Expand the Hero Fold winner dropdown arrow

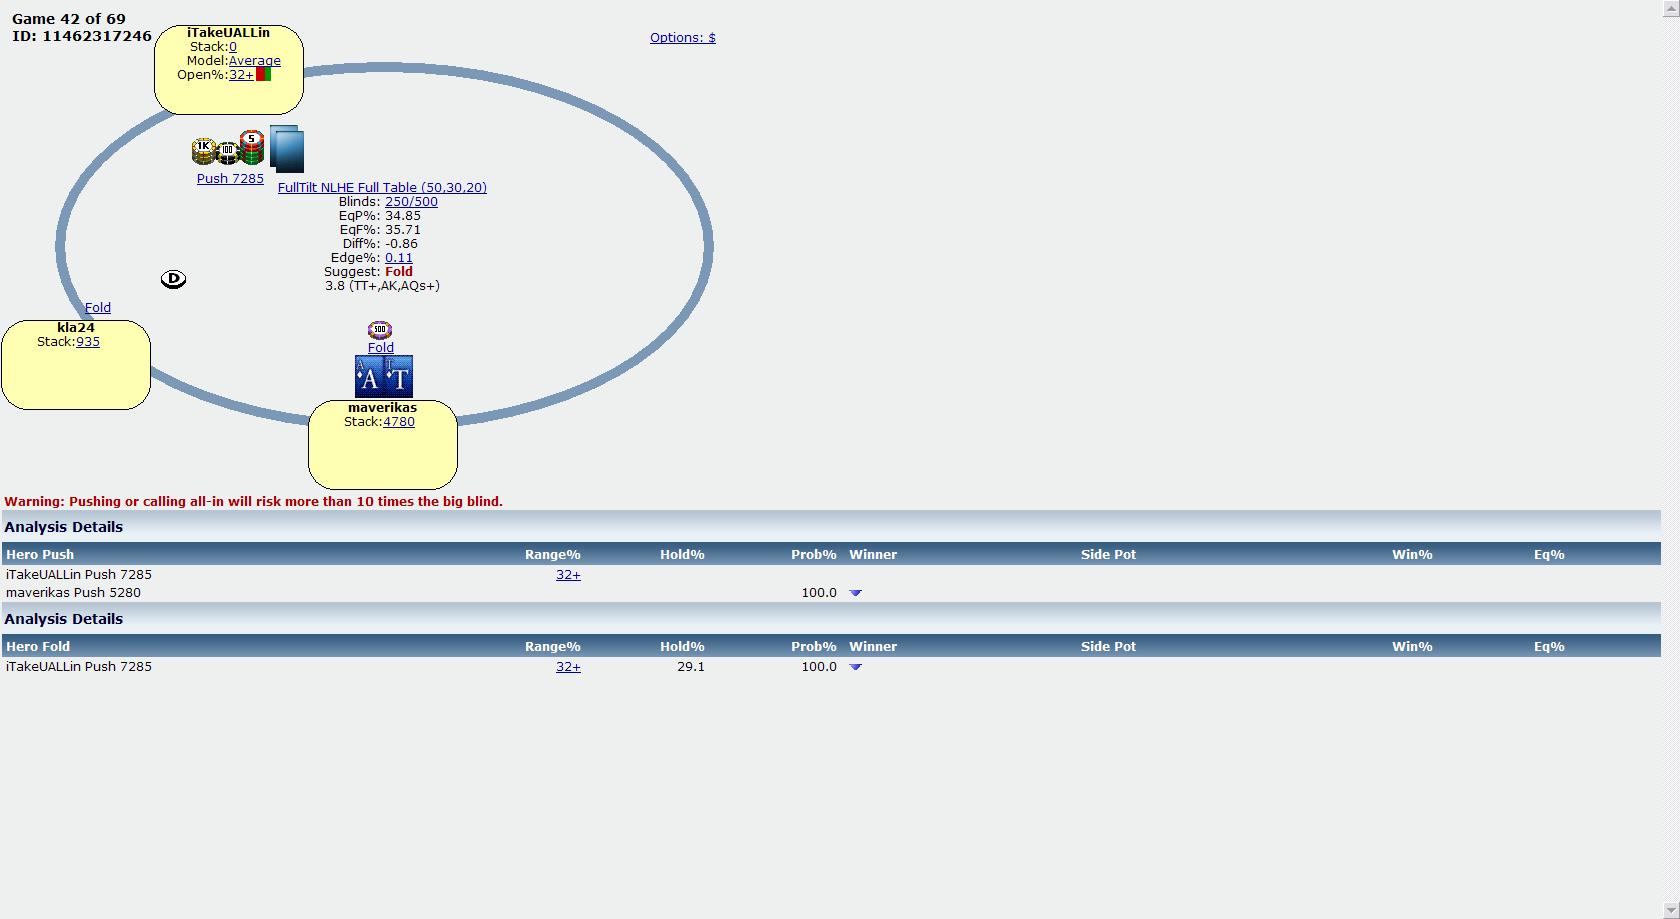[855, 667]
